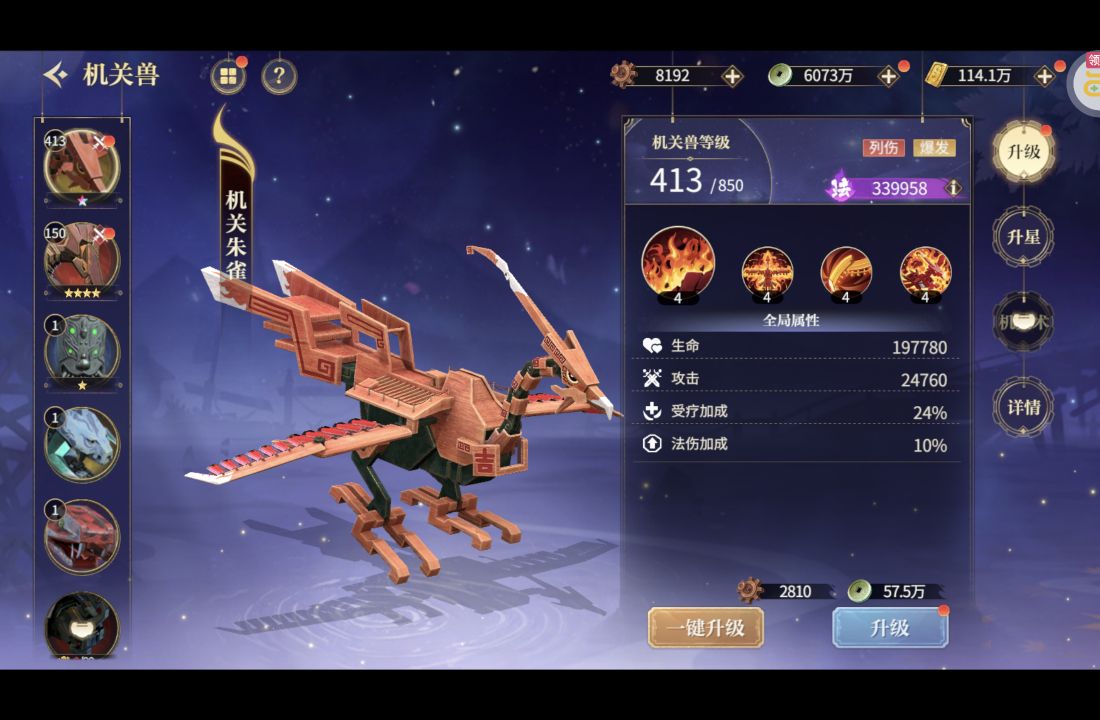The height and width of the screenshot is (720, 1100).
Task: Add more jade coins with plus
Action: click(x=888, y=76)
